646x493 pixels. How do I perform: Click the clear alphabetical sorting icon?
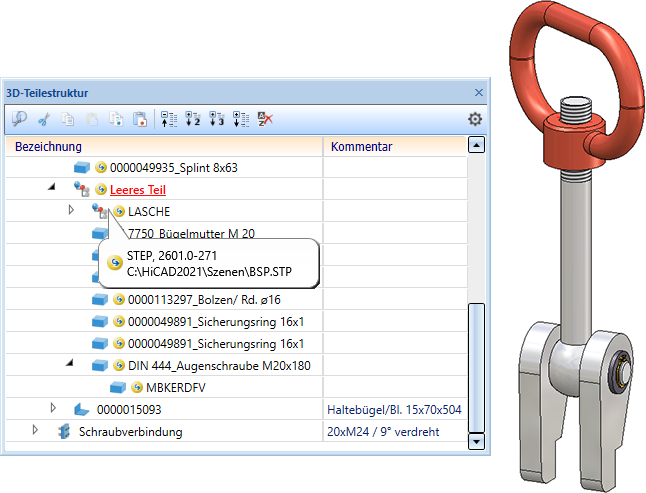[x=264, y=119]
